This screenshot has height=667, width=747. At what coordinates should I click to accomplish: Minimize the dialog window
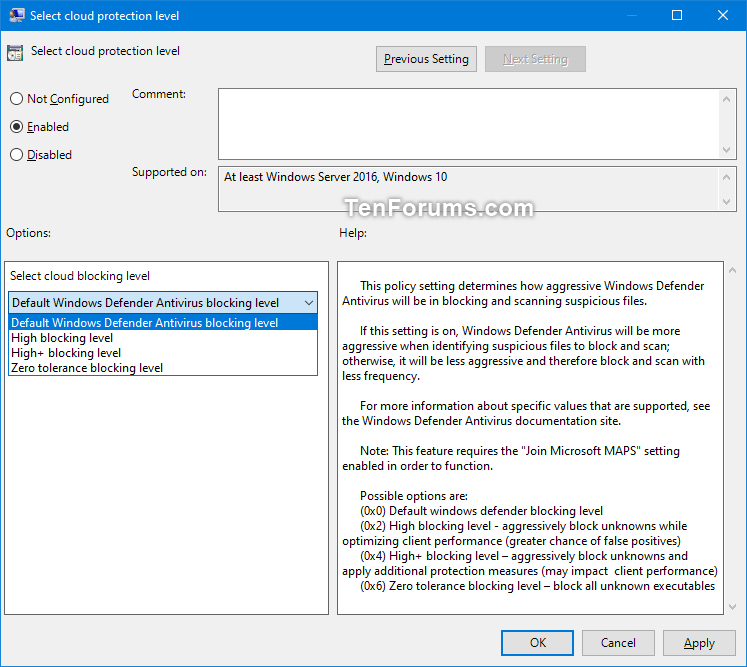(x=632, y=15)
